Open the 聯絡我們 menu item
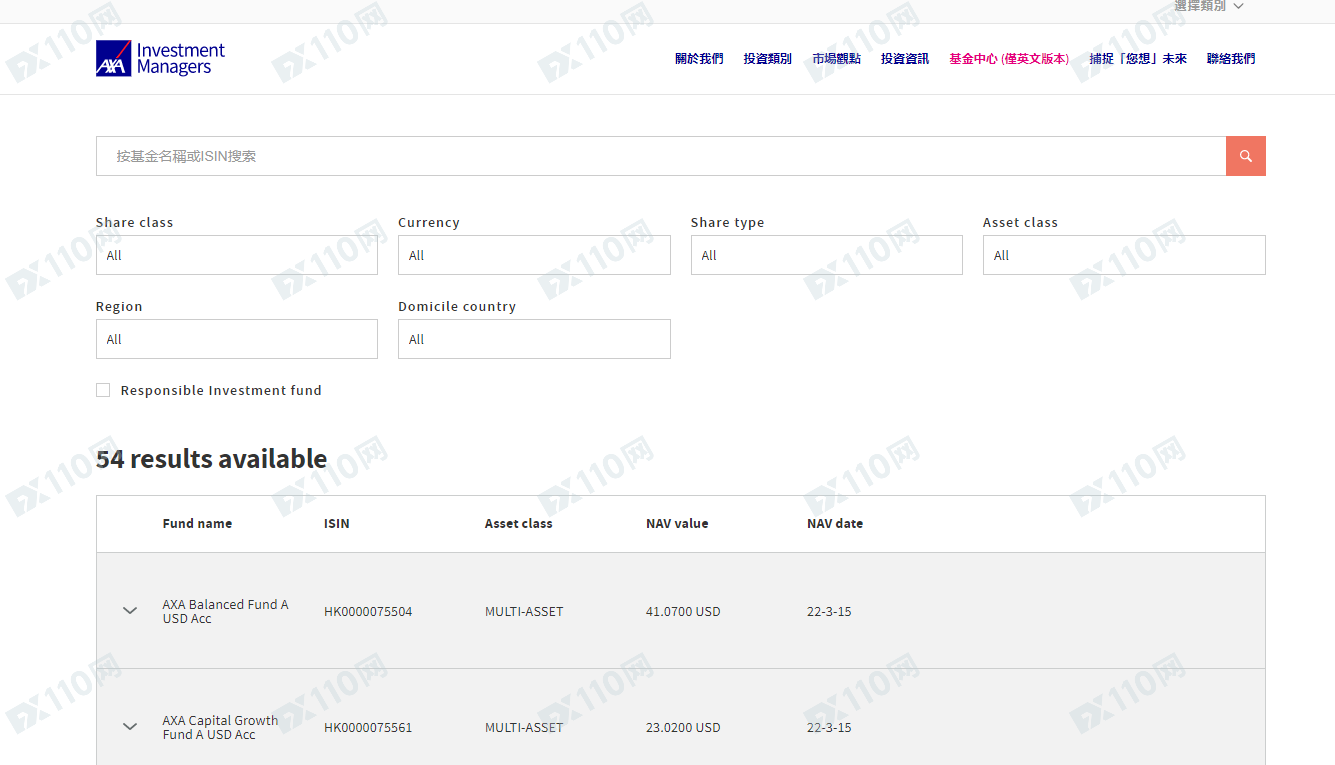This screenshot has width=1335, height=765. pyautogui.click(x=1231, y=59)
